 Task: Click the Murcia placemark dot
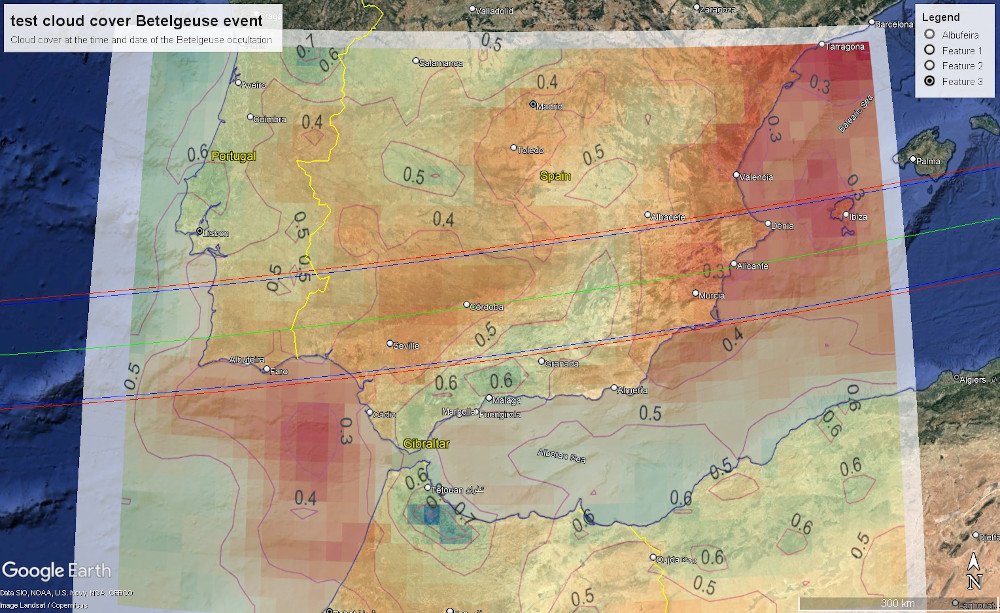click(696, 293)
